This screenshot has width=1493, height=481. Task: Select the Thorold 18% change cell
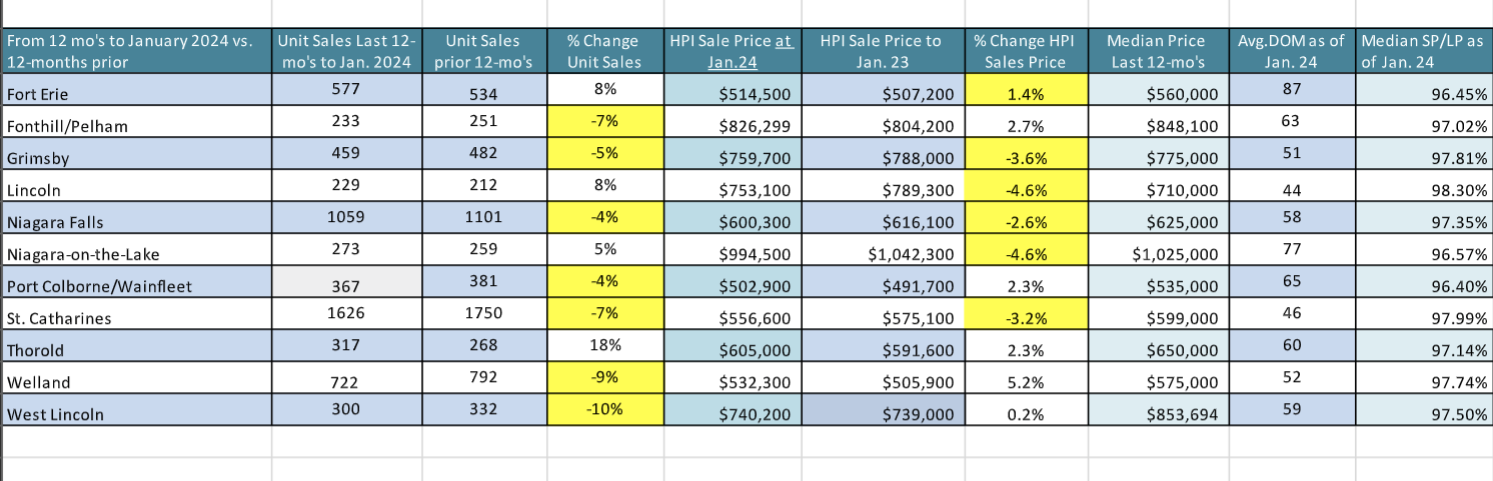click(604, 349)
